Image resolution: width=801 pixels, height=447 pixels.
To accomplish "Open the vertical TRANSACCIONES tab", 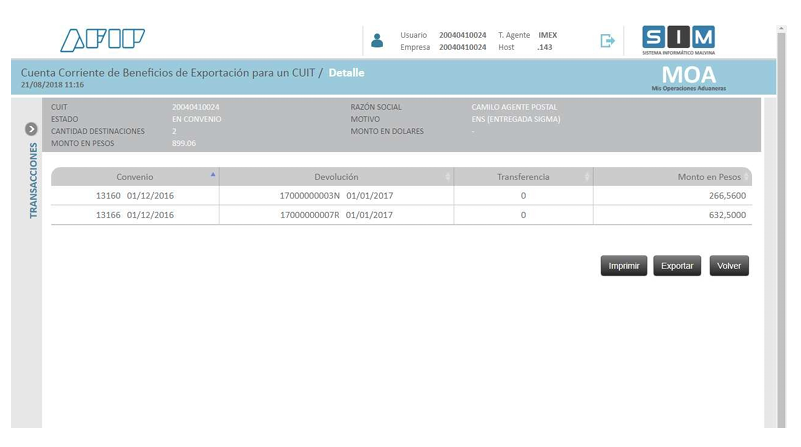I will click(32, 181).
